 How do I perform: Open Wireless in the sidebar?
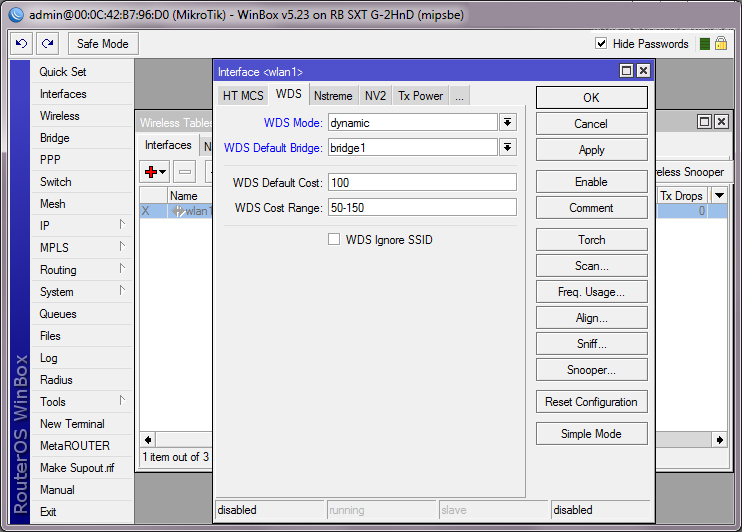click(81, 116)
